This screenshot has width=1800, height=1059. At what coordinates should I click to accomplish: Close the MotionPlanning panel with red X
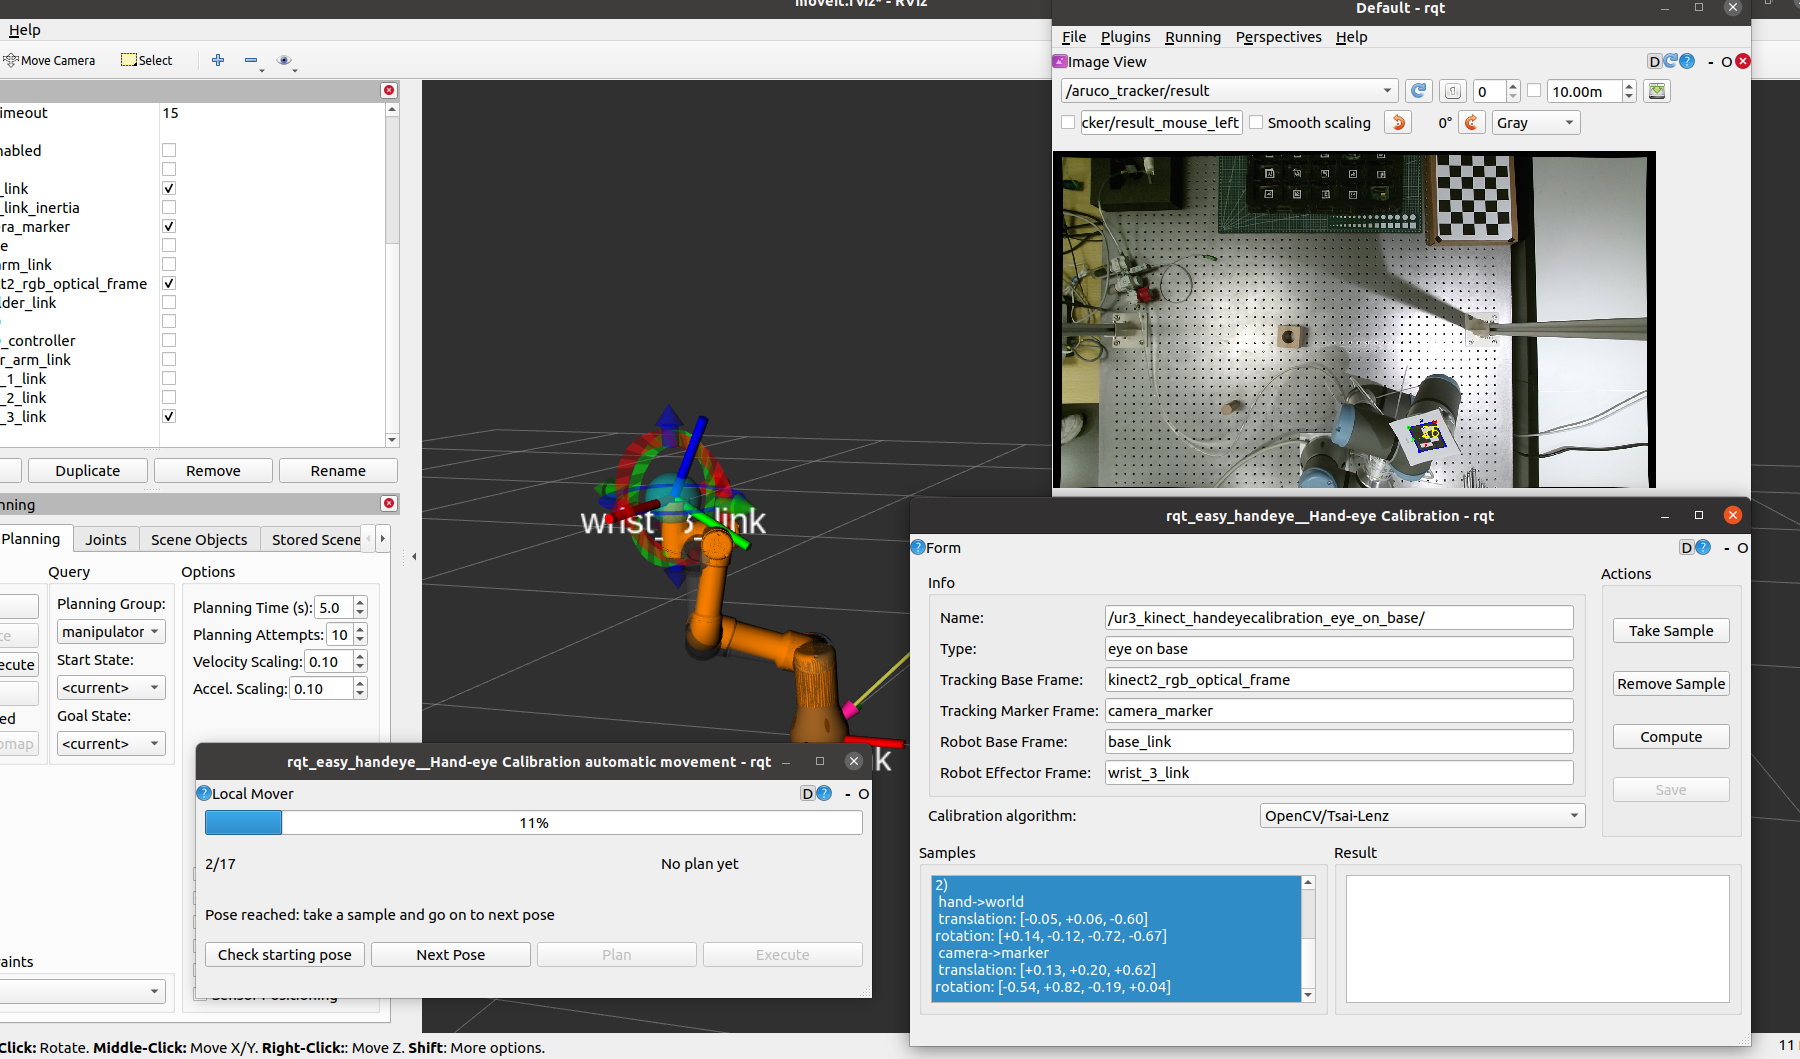coord(389,503)
